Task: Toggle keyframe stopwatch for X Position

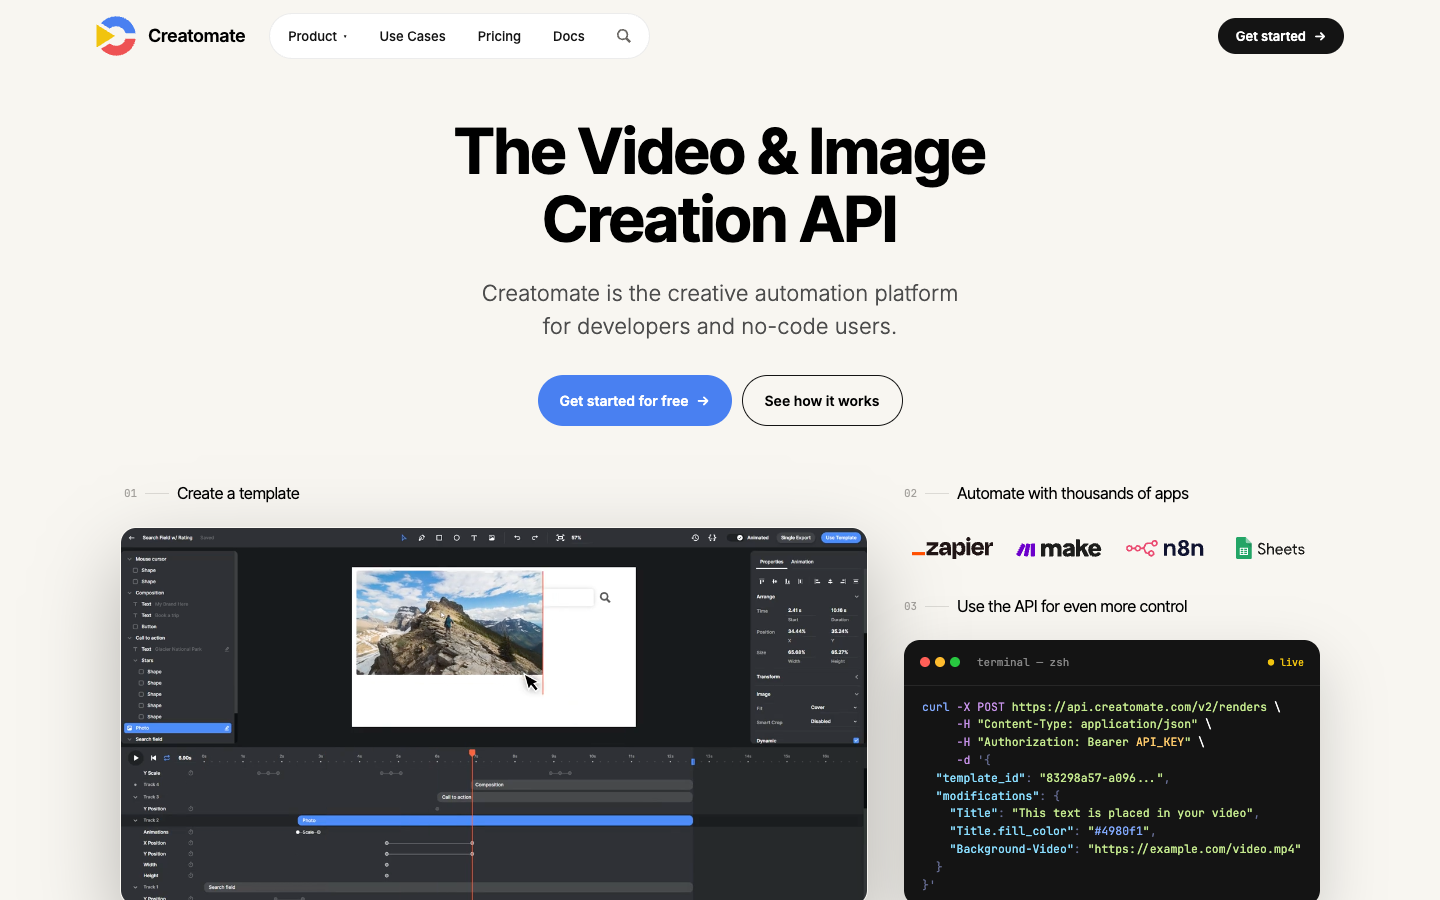Action: (x=191, y=843)
